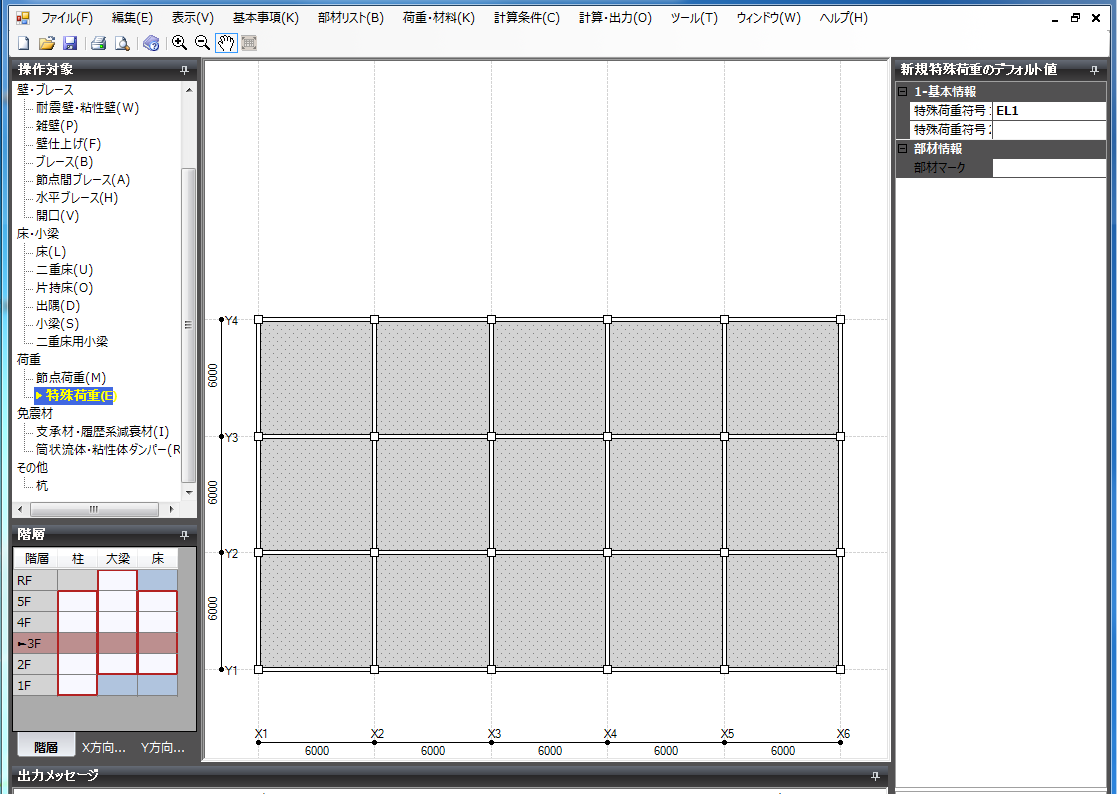The width and height of the screenshot is (1117, 794).
Task: Click the Zoom out magnifier icon
Action: 202,43
